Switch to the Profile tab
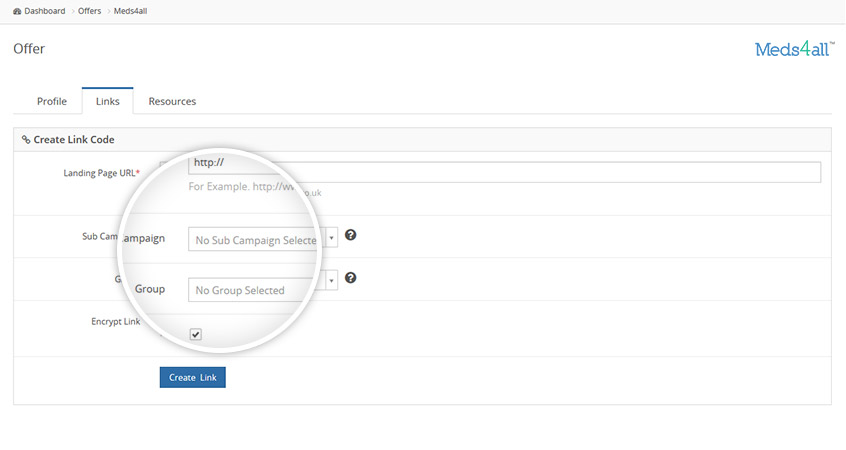The height and width of the screenshot is (450, 846). (x=52, y=101)
